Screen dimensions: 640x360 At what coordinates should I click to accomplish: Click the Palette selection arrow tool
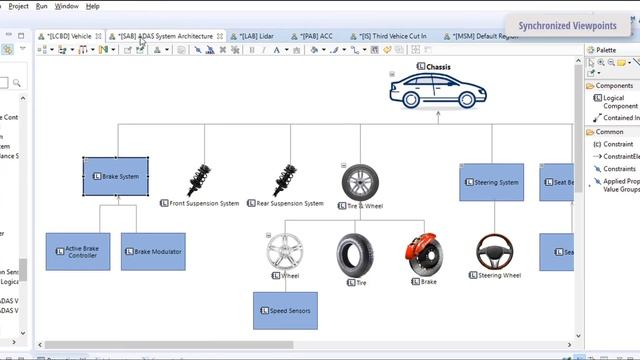tap(591, 62)
